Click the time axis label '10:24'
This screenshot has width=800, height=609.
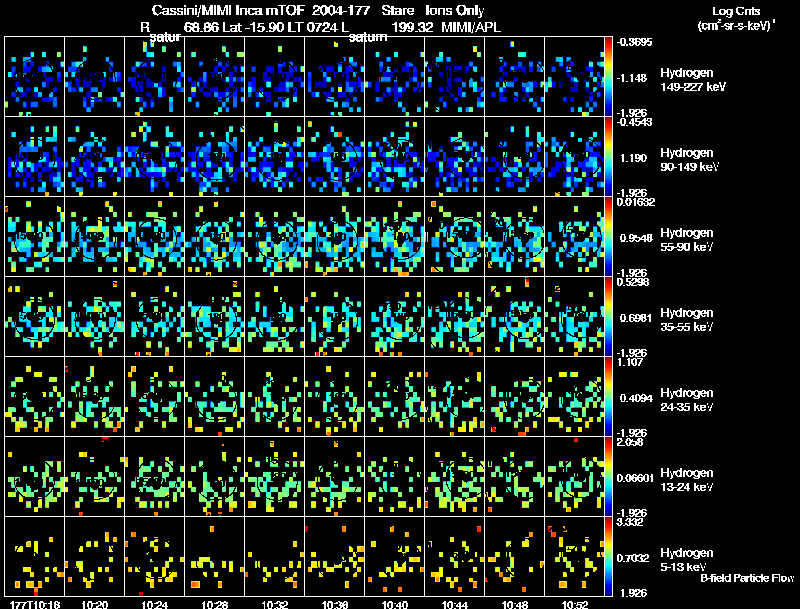tap(155, 604)
